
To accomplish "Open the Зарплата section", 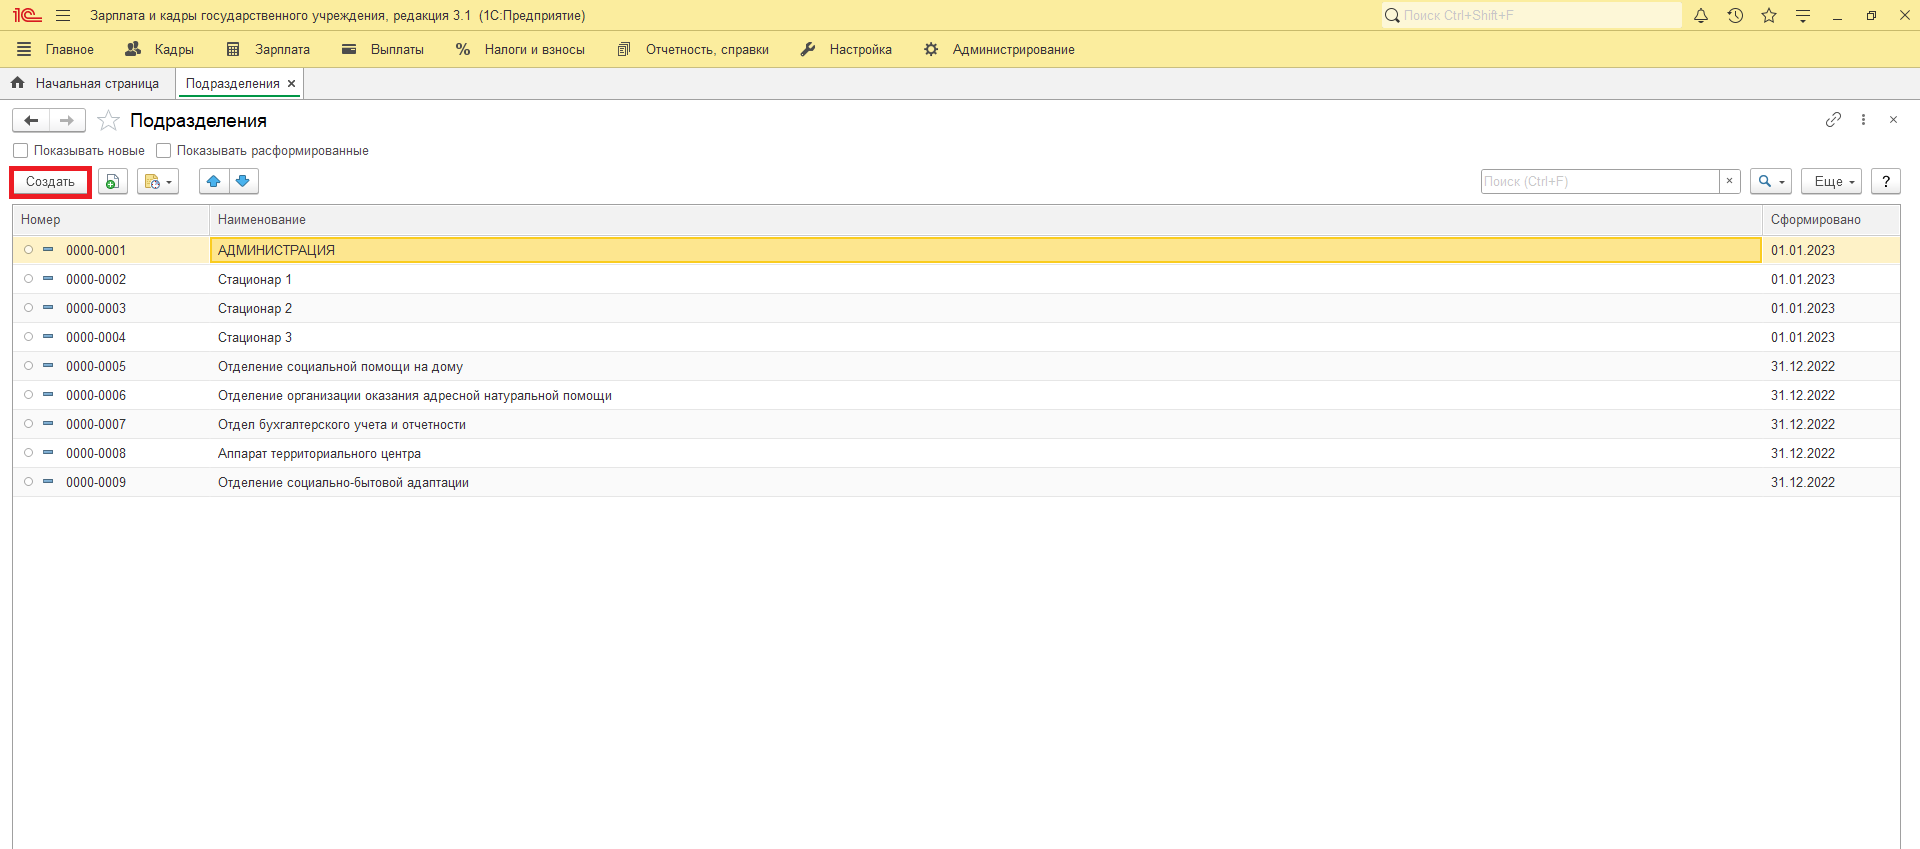I will tap(268, 49).
